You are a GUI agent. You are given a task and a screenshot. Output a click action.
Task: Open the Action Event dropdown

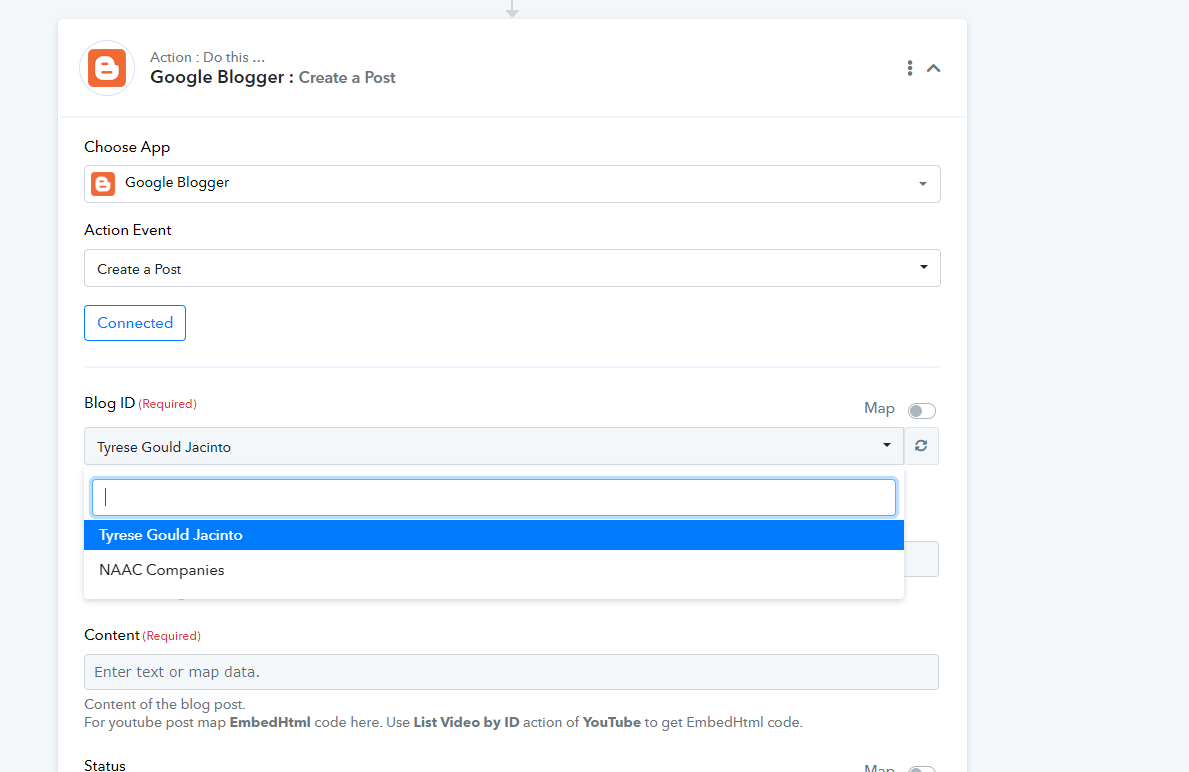[512, 268]
